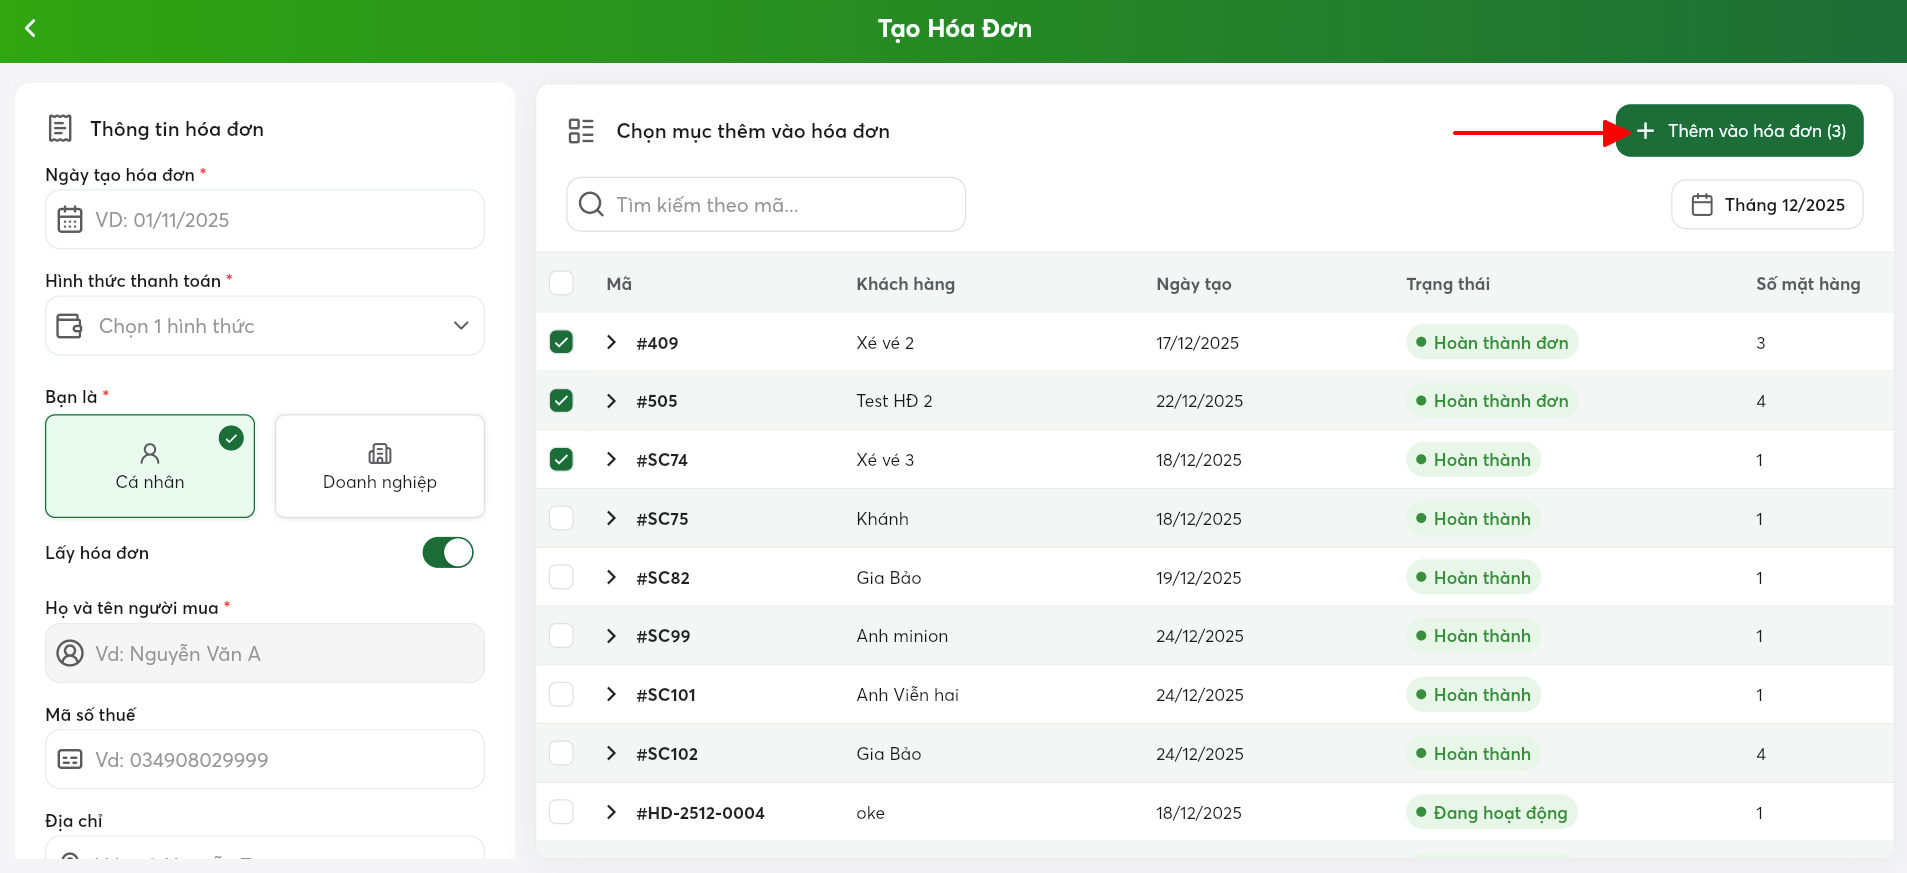
Task: Click Thêm vào hóa đơn (3) button
Action: 1739,131
